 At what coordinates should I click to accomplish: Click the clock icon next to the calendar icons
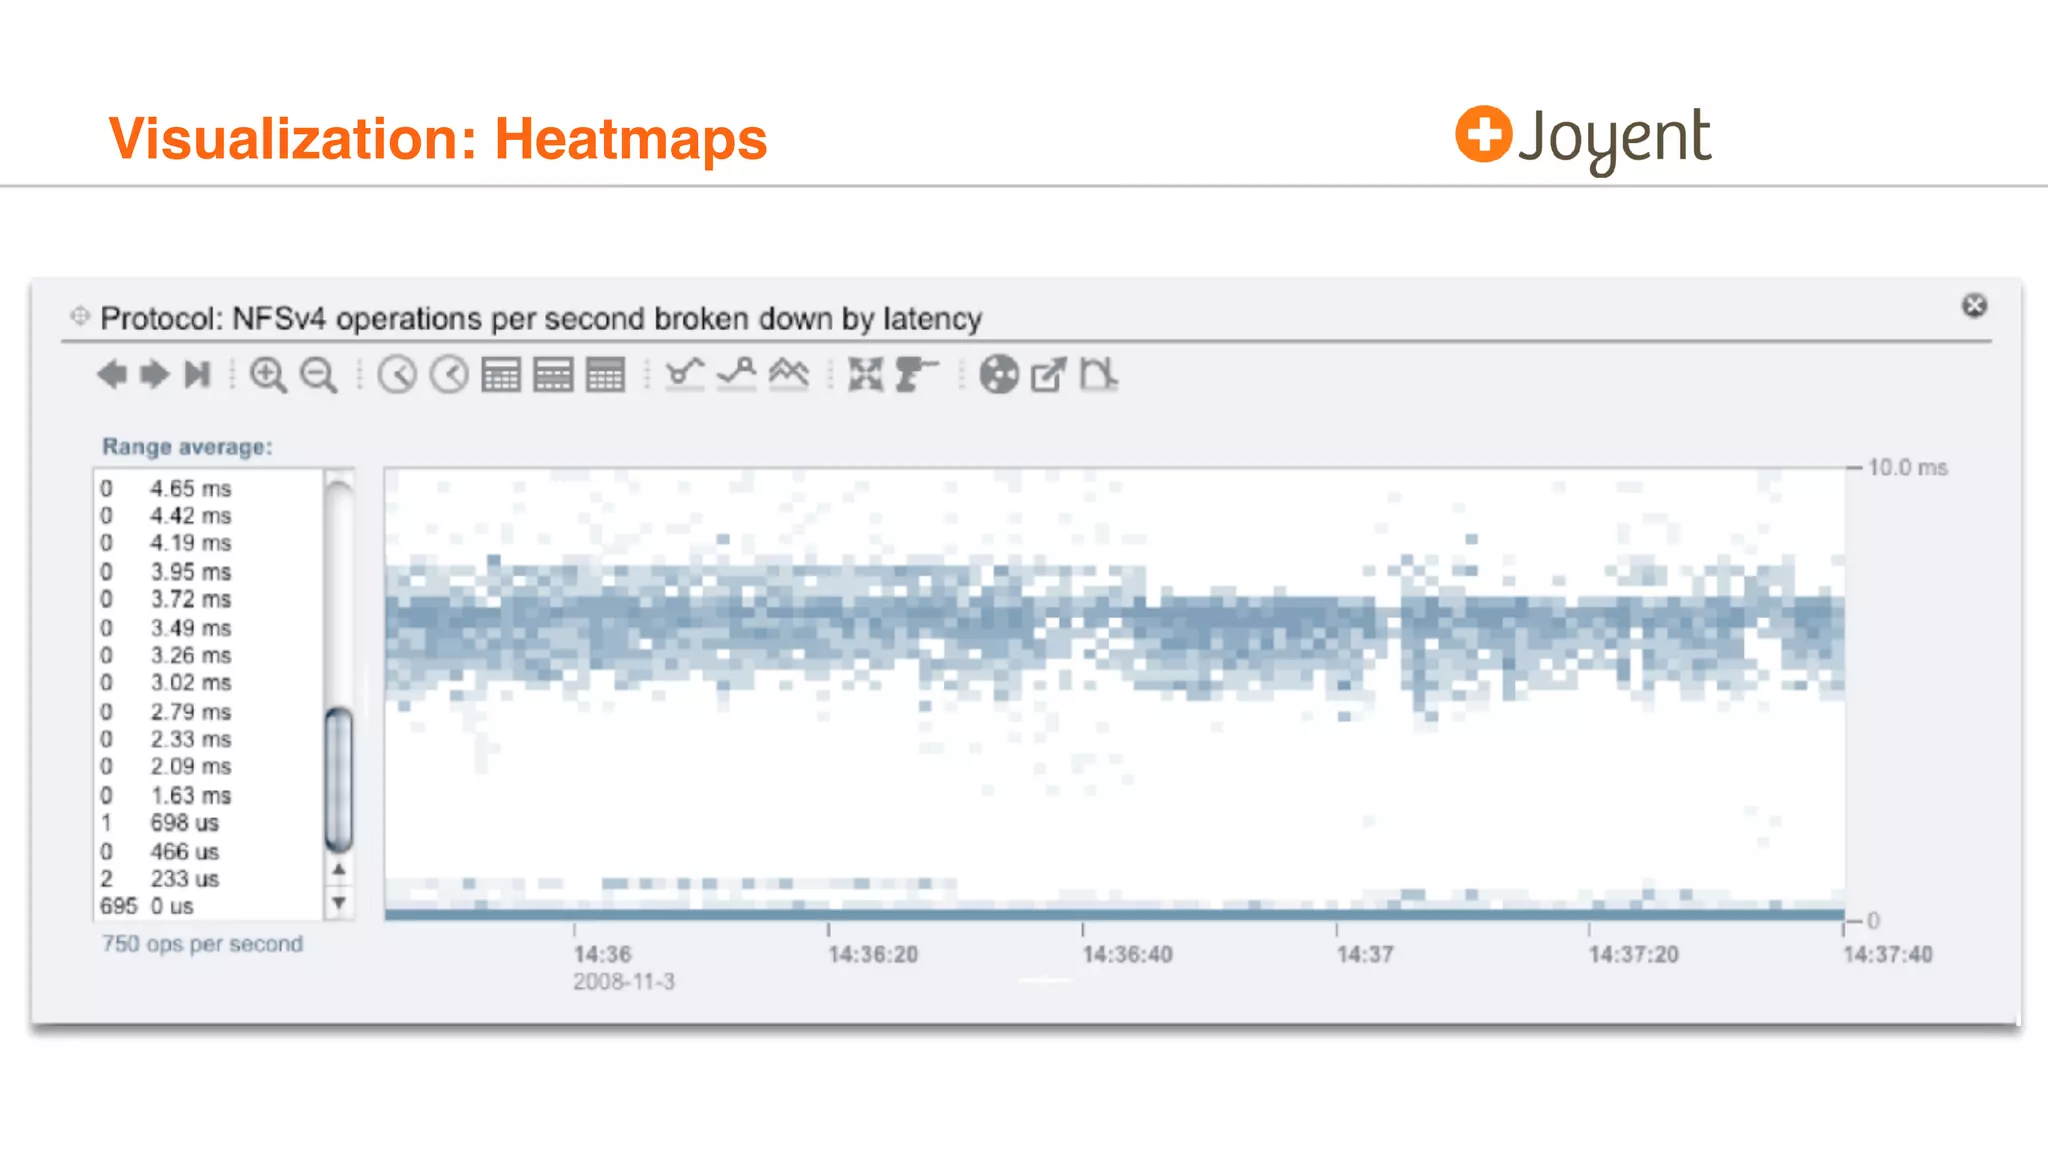click(x=449, y=375)
